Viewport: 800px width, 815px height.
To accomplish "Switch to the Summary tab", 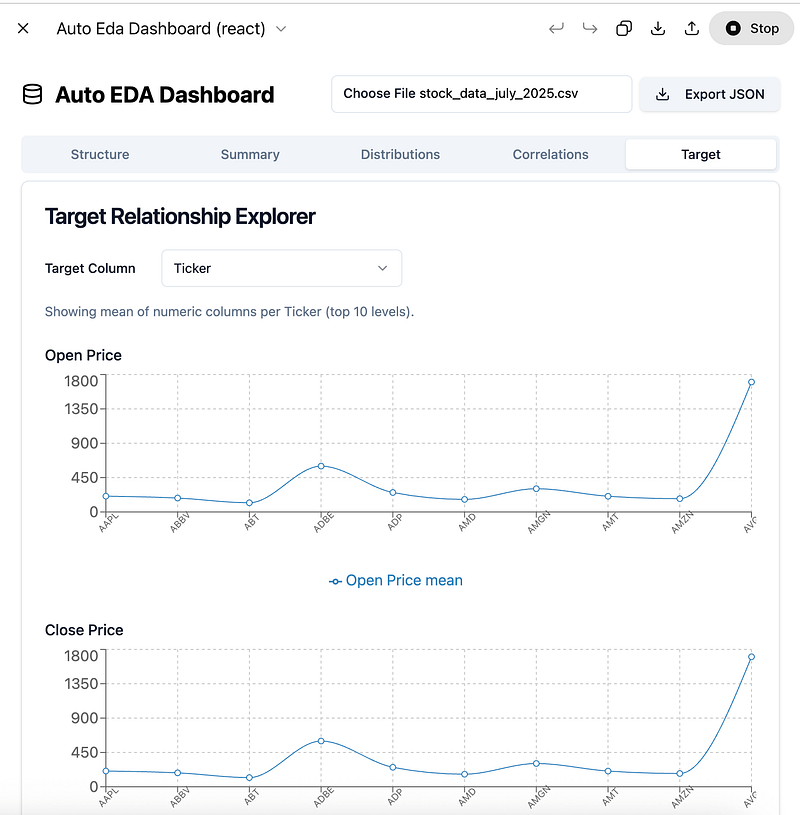I will [x=250, y=154].
